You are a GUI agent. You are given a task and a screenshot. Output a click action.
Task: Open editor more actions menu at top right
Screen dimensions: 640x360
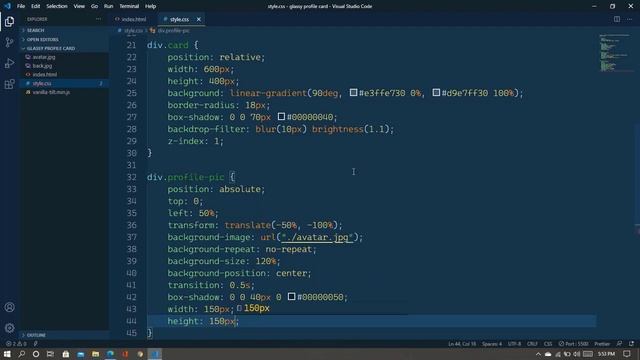tap(630, 19)
